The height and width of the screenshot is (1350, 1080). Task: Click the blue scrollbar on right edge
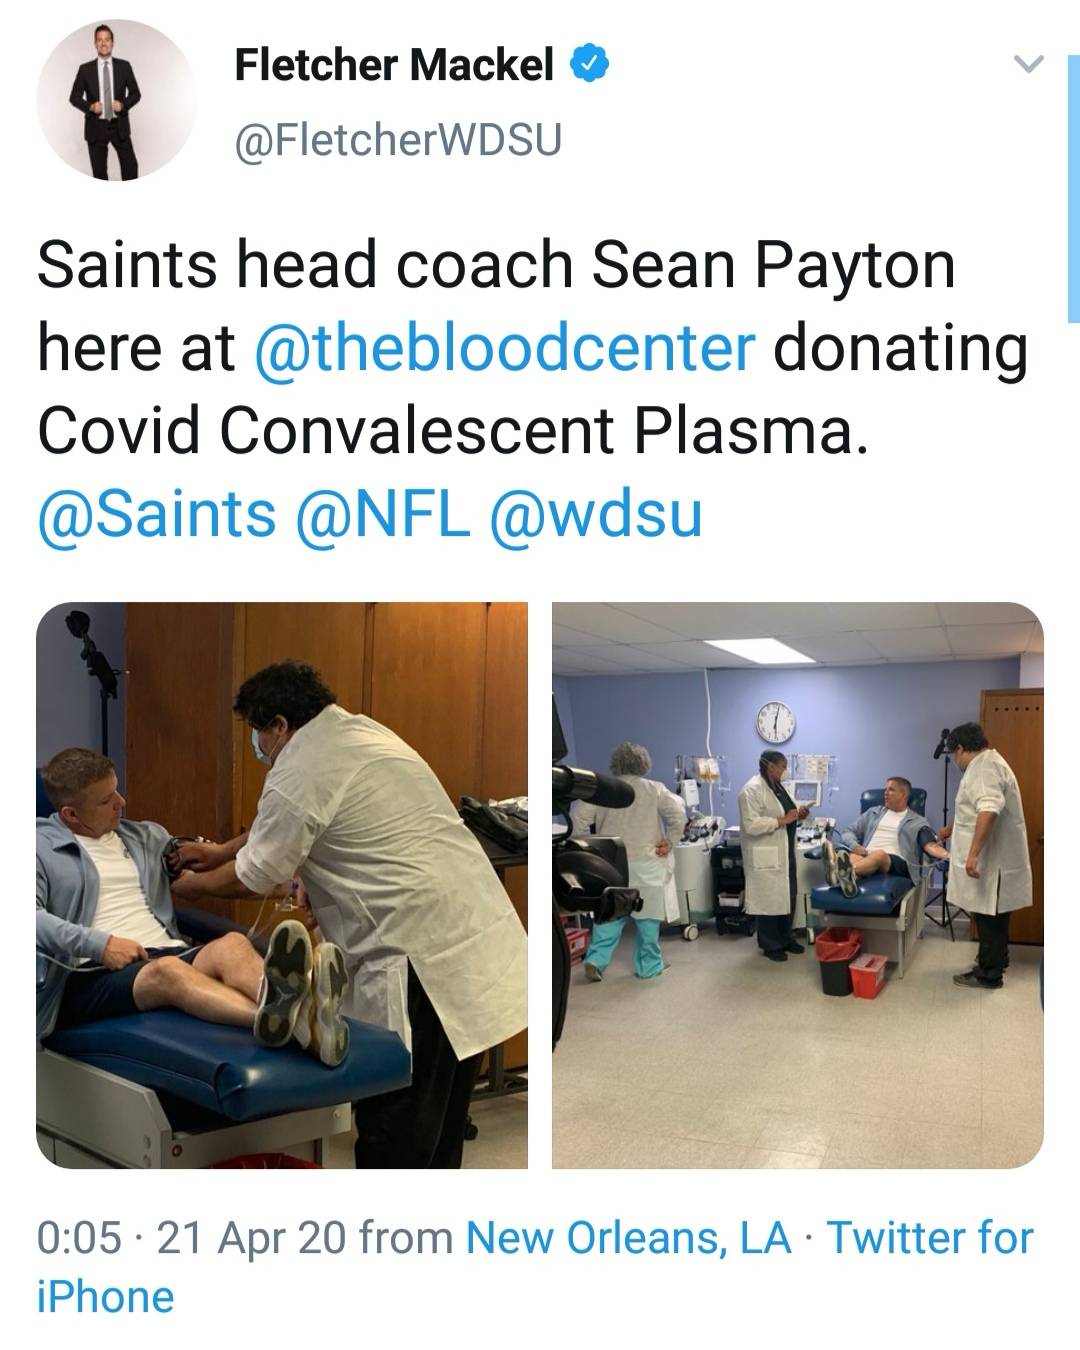(1074, 188)
